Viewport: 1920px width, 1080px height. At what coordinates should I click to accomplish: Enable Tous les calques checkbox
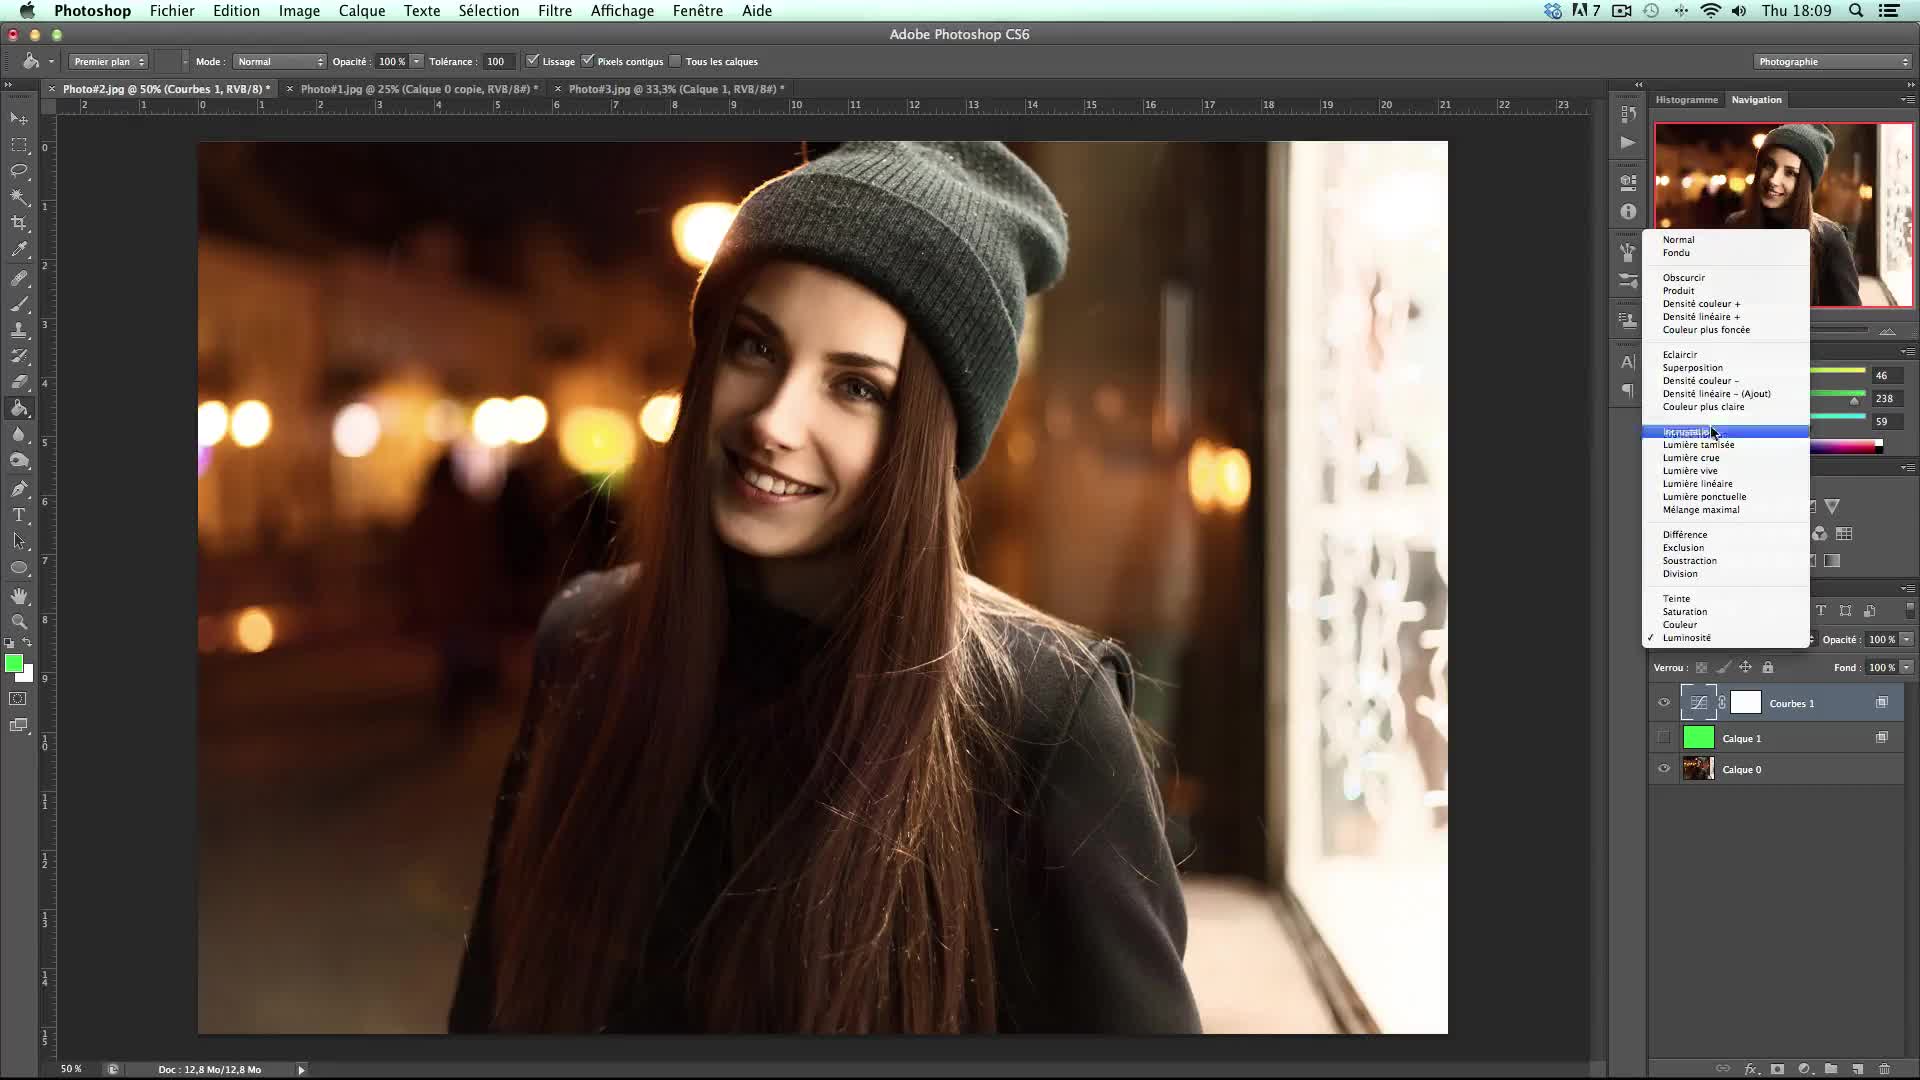coord(676,61)
